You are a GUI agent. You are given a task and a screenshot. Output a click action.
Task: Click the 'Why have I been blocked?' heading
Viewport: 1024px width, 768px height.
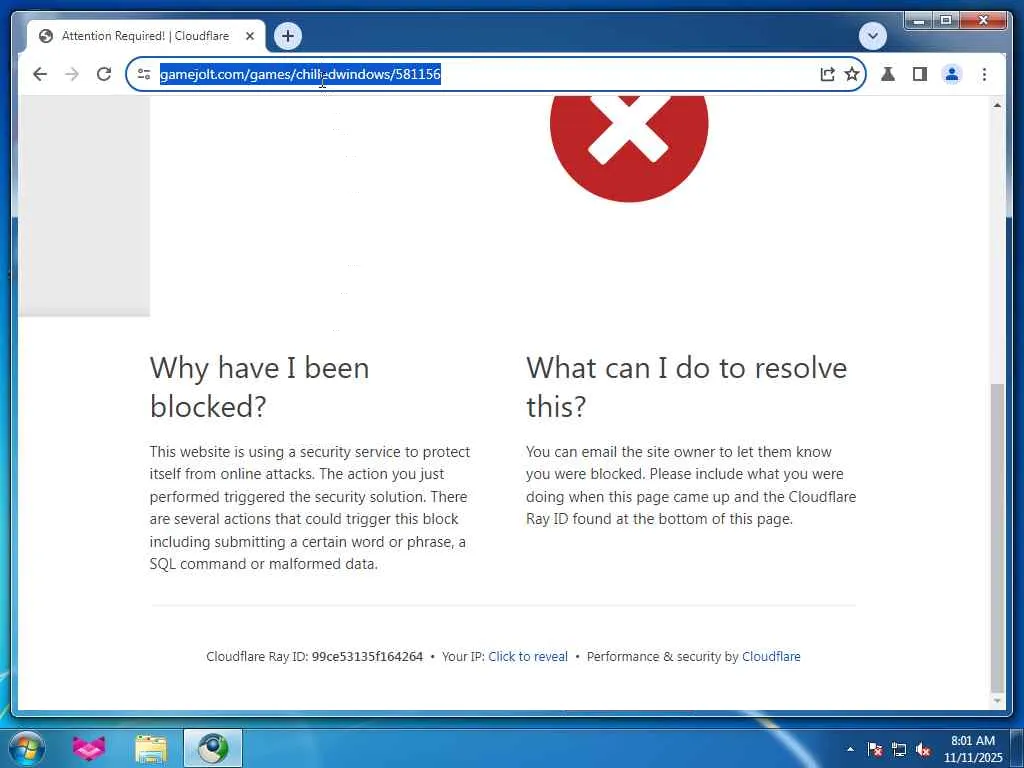click(259, 387)
